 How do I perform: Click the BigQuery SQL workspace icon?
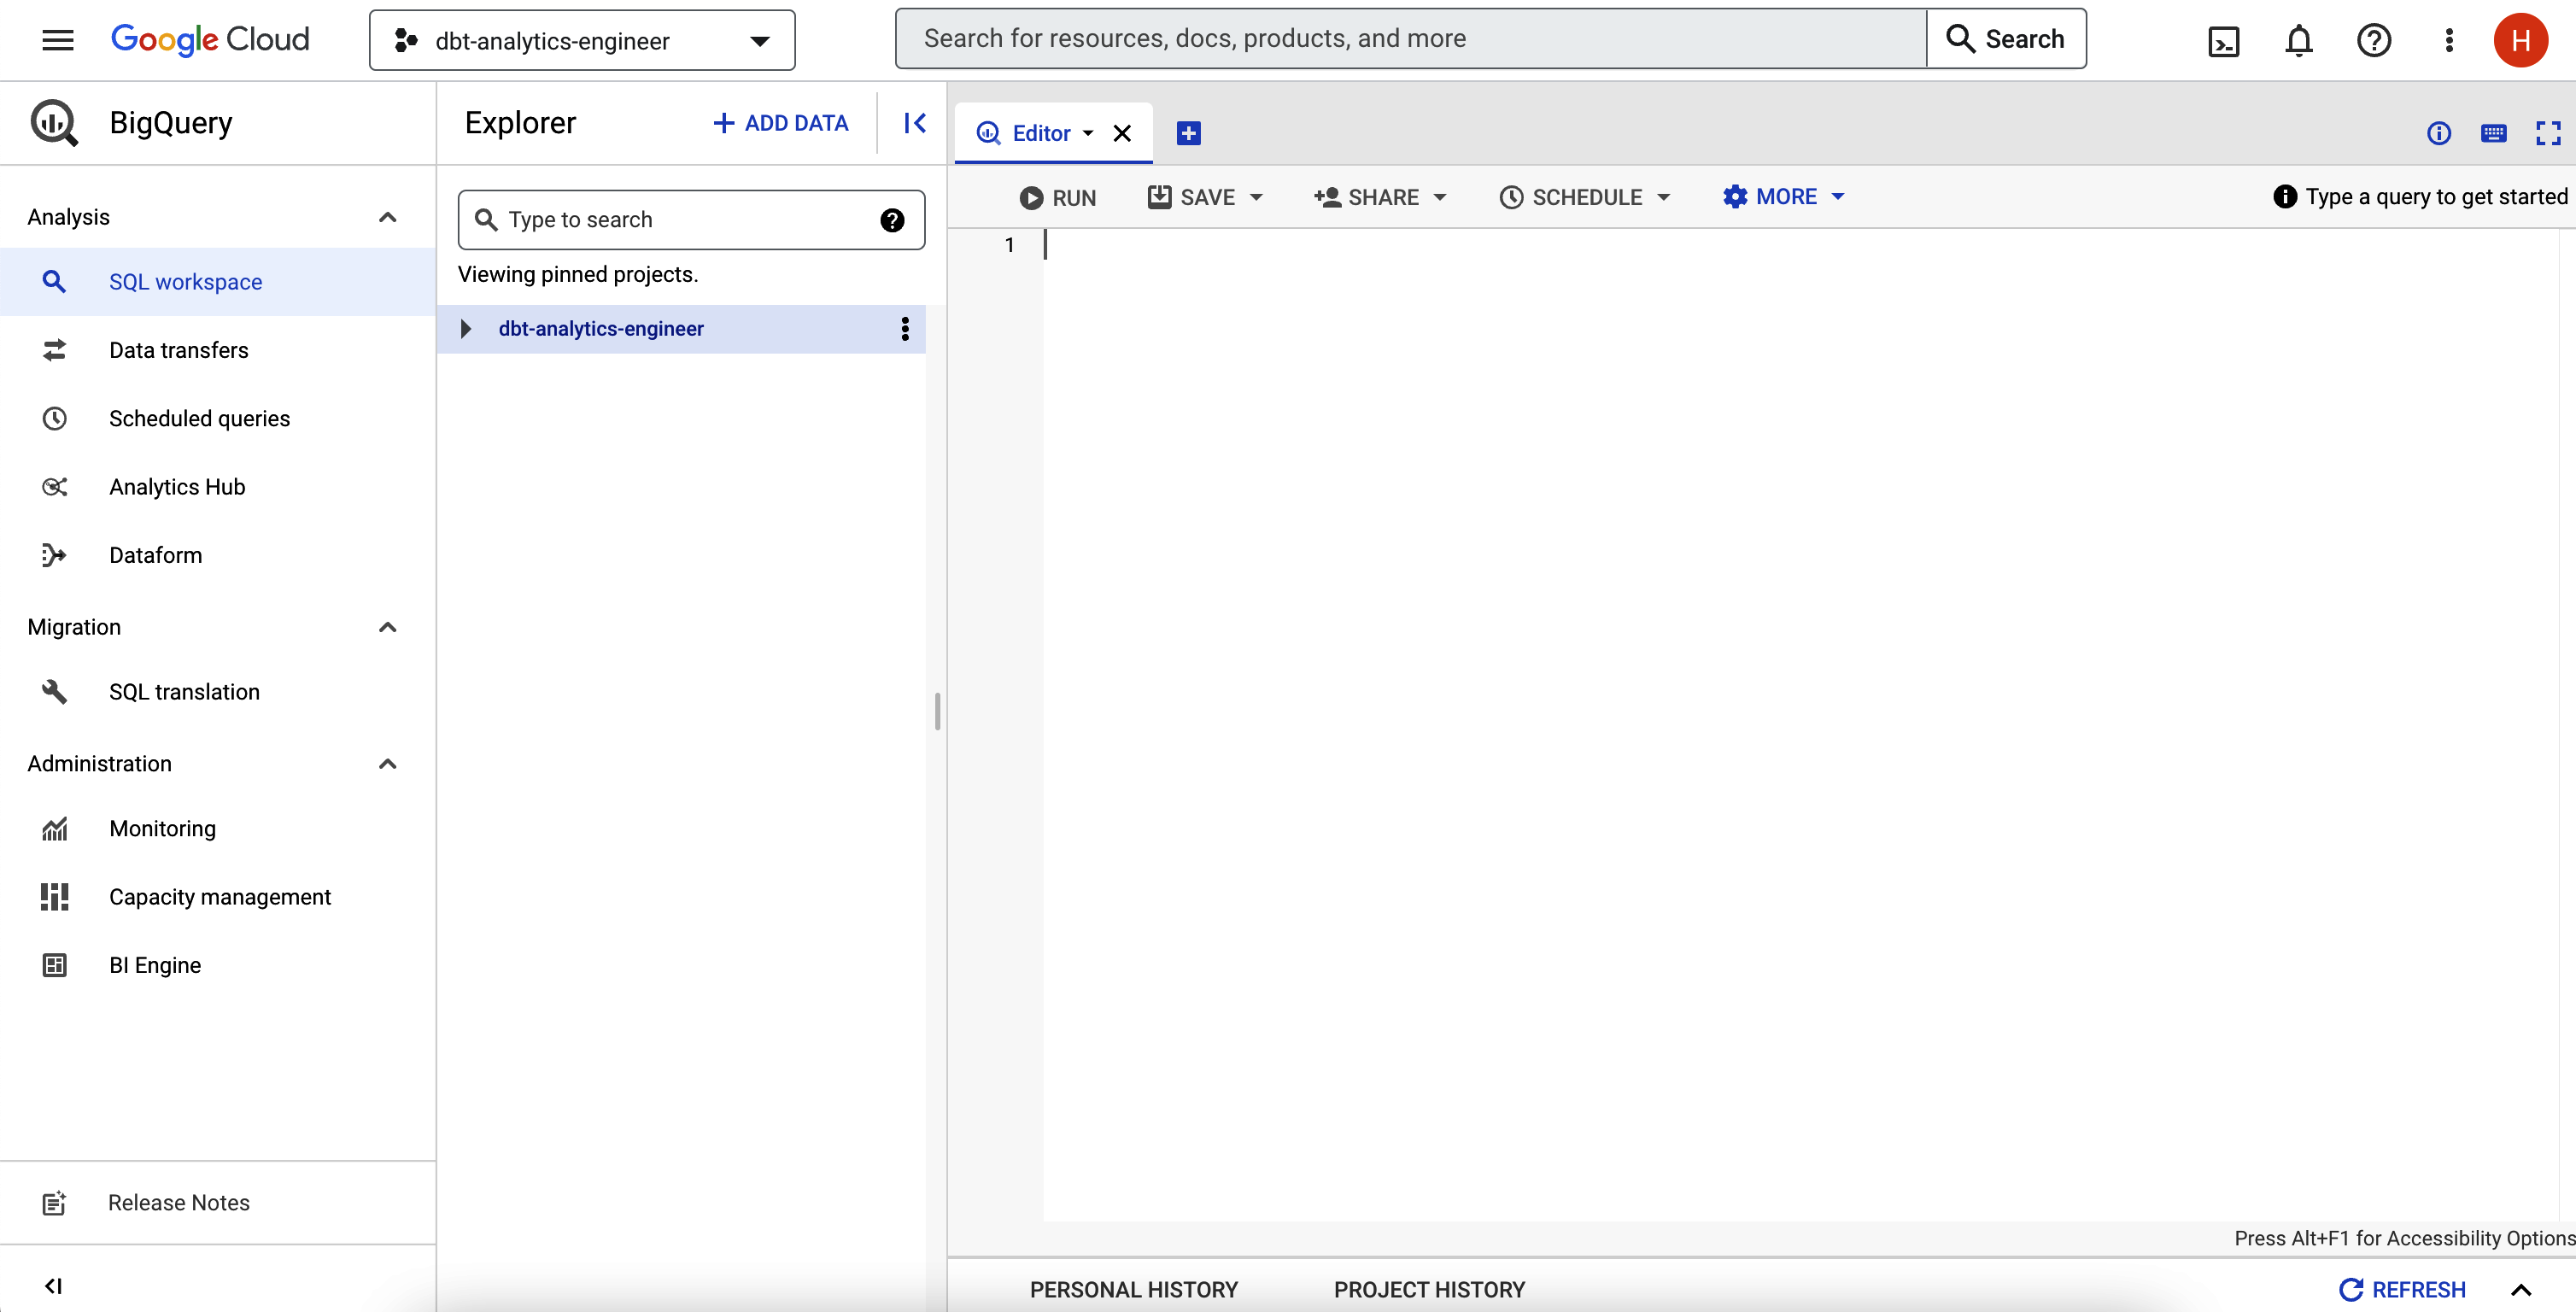(x=54, y=279)
